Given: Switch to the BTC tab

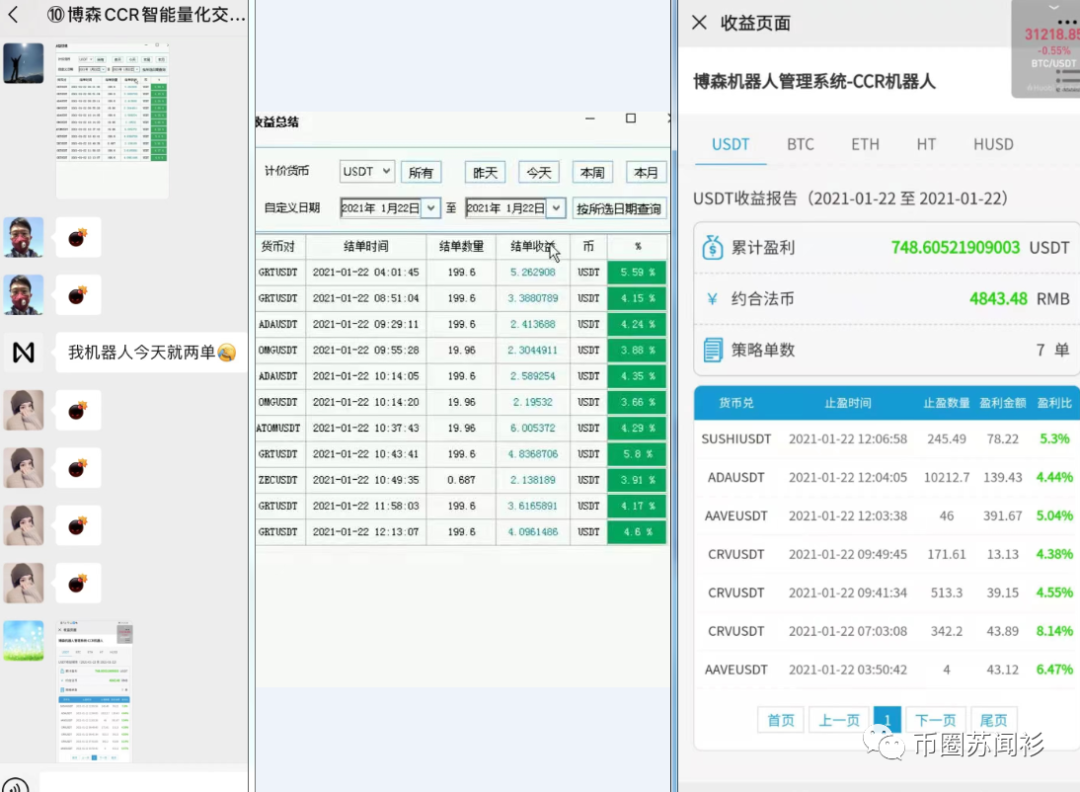Looking at the screenshot, I should [800, 144].
